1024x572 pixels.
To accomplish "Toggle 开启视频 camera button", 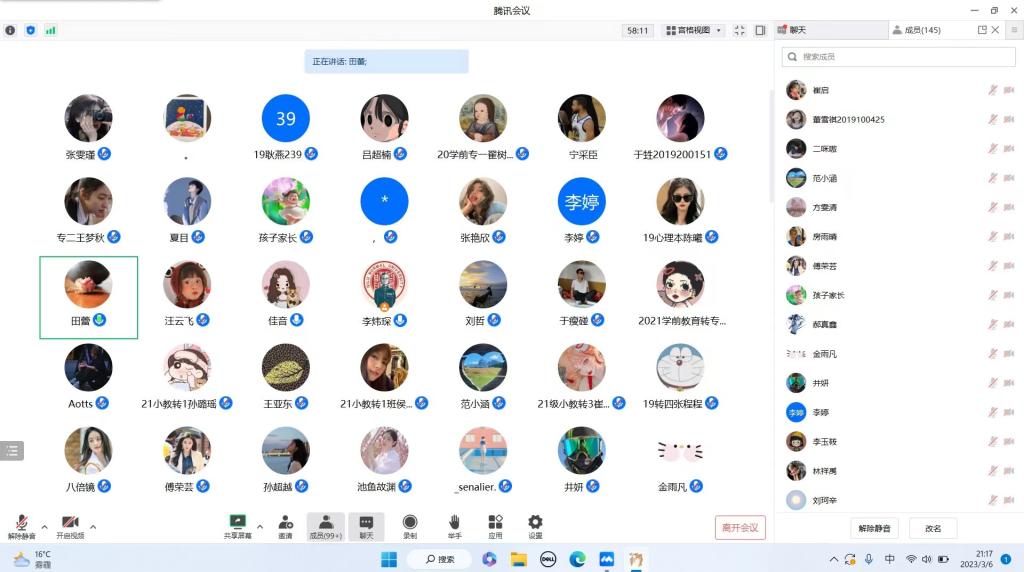I will [70, 523].
